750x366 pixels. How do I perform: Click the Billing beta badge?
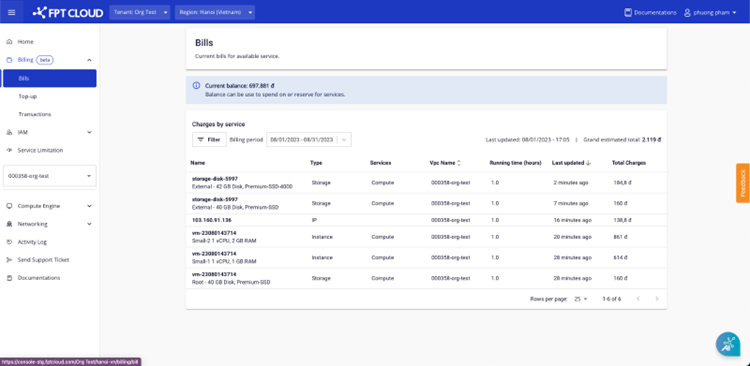tap(45, 60)
